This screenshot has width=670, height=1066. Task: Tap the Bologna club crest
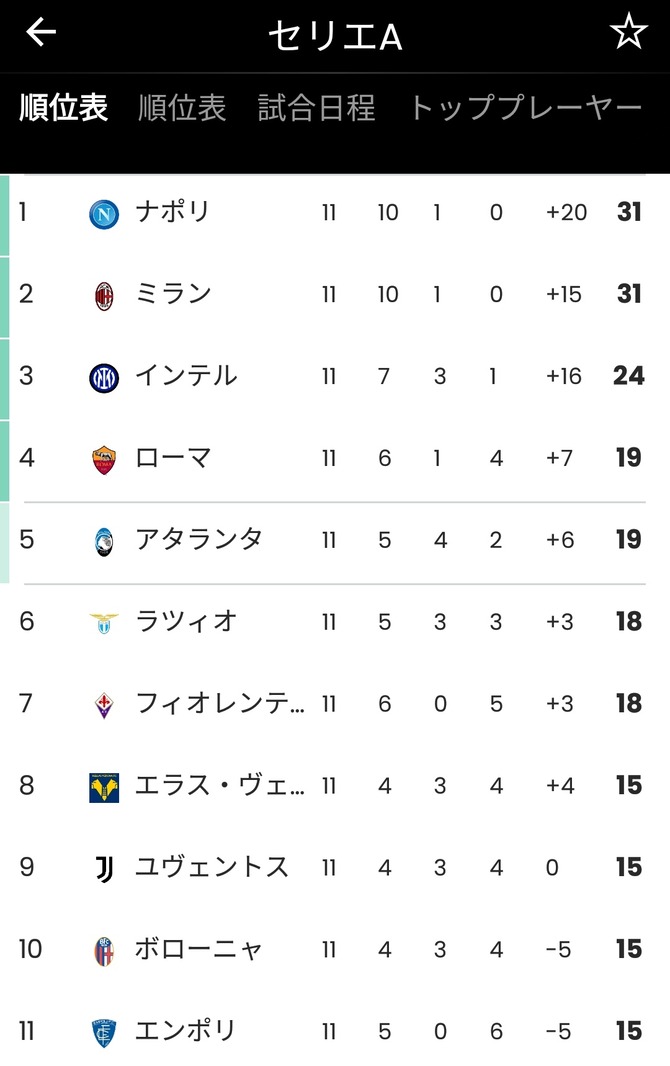click(104, 951)
